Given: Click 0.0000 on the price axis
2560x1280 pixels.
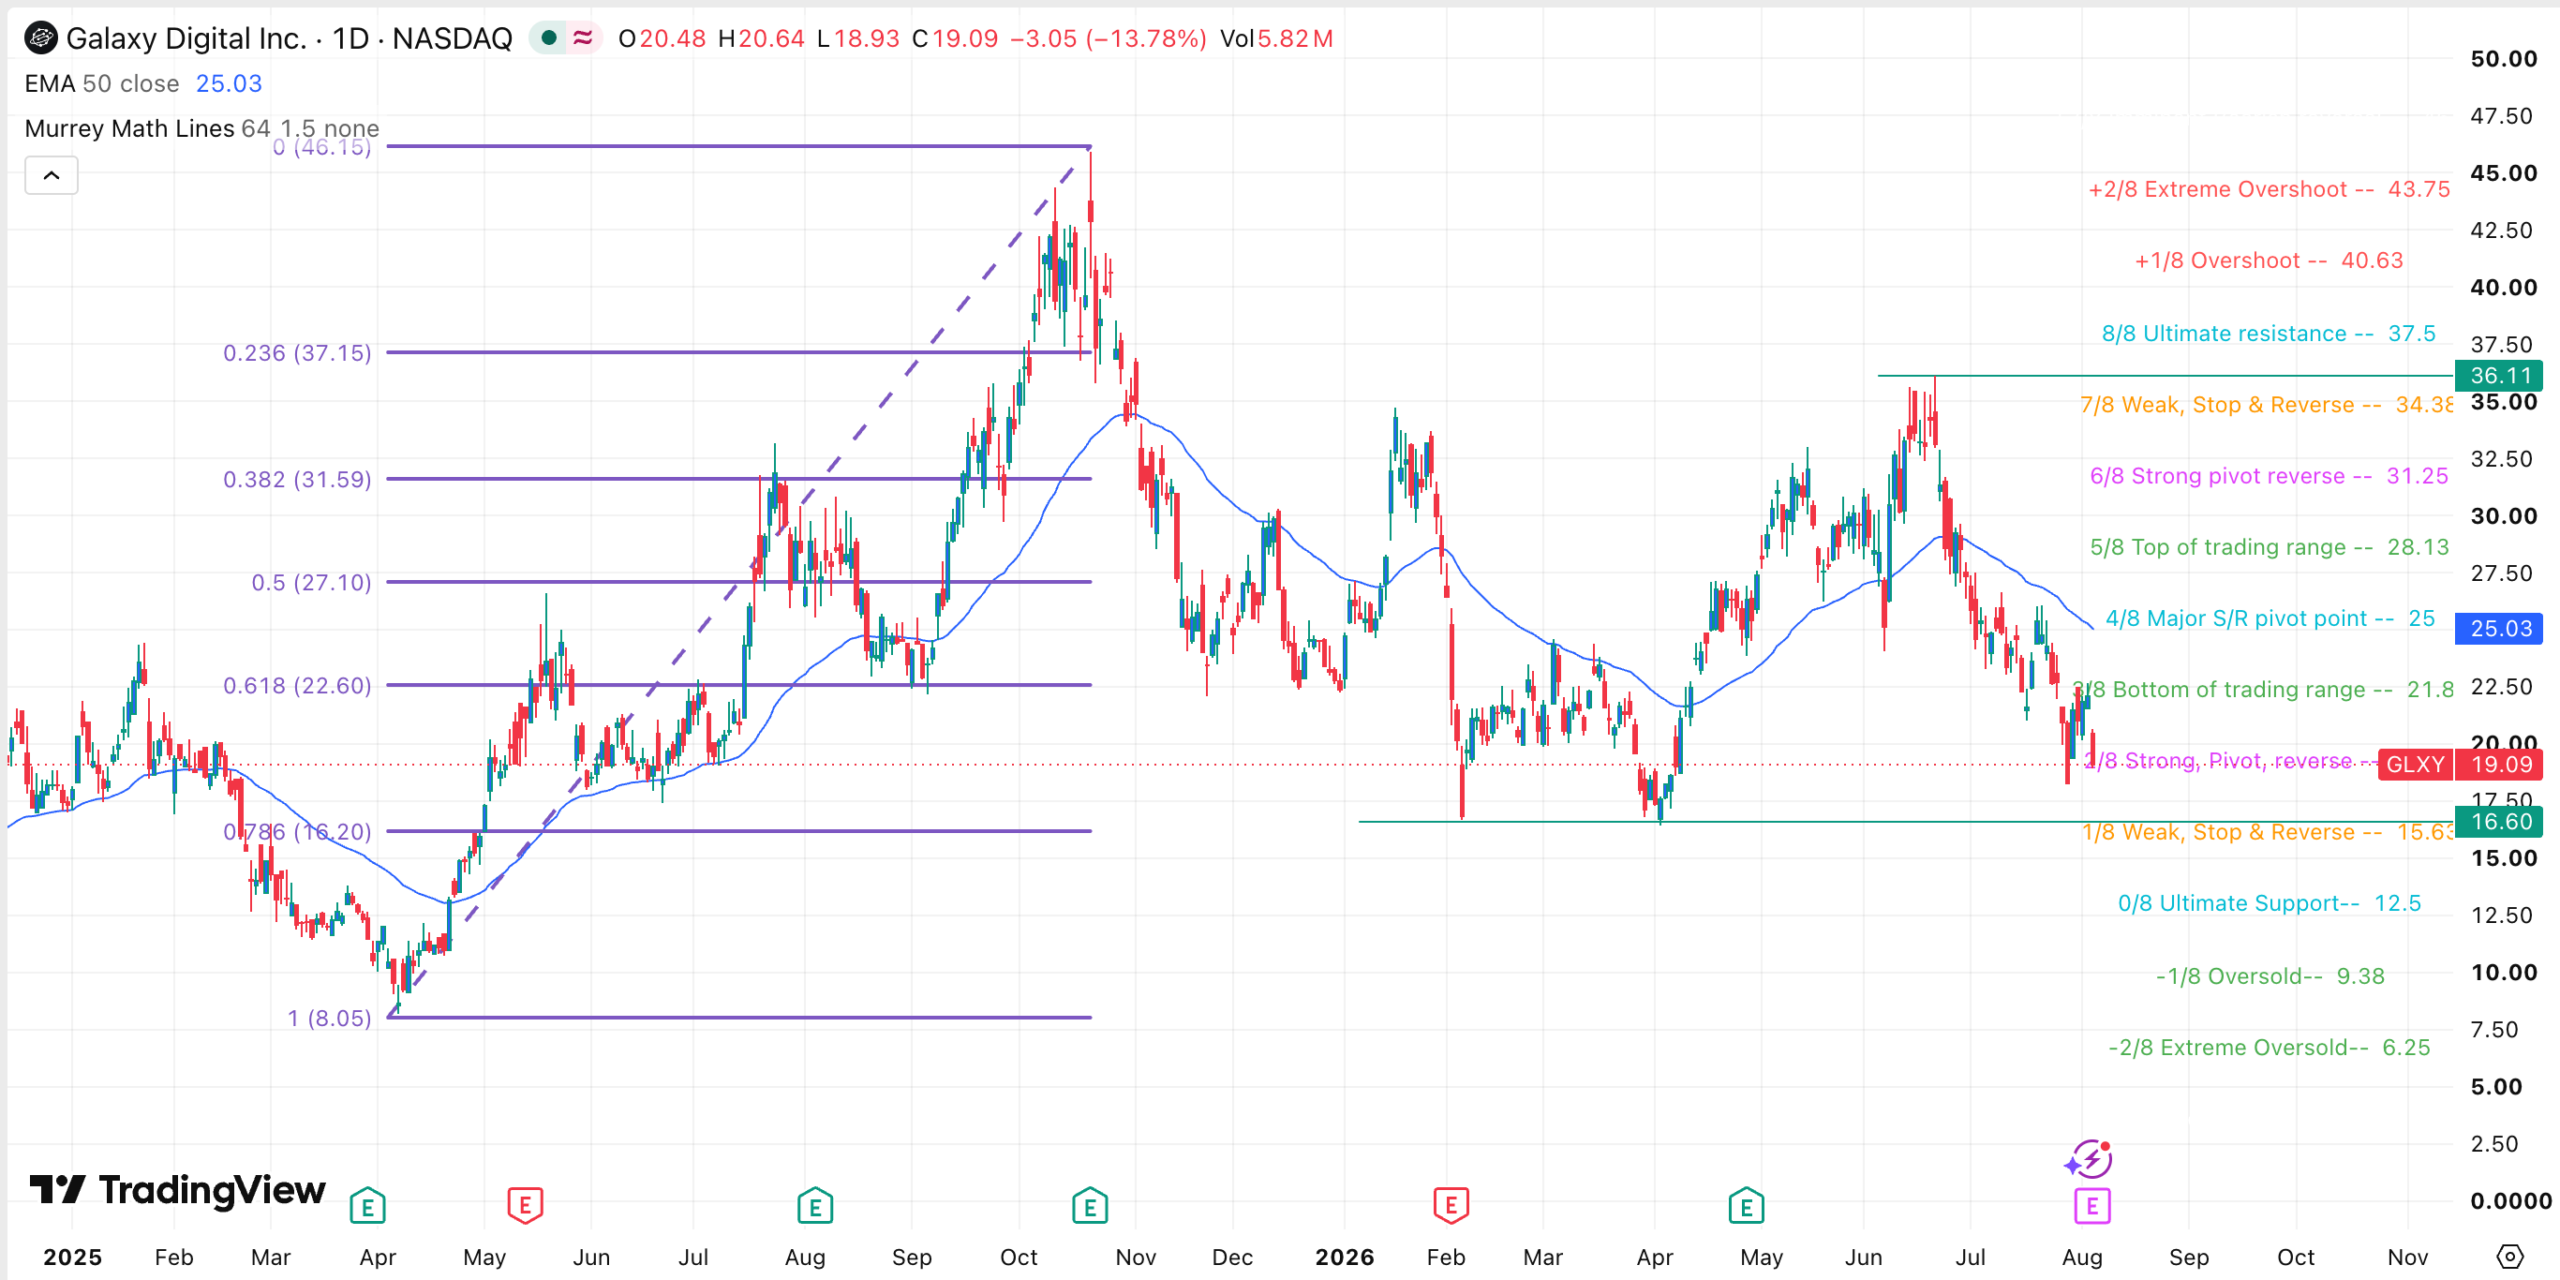Looking at the screenshot, I should coord(2510,1201).
